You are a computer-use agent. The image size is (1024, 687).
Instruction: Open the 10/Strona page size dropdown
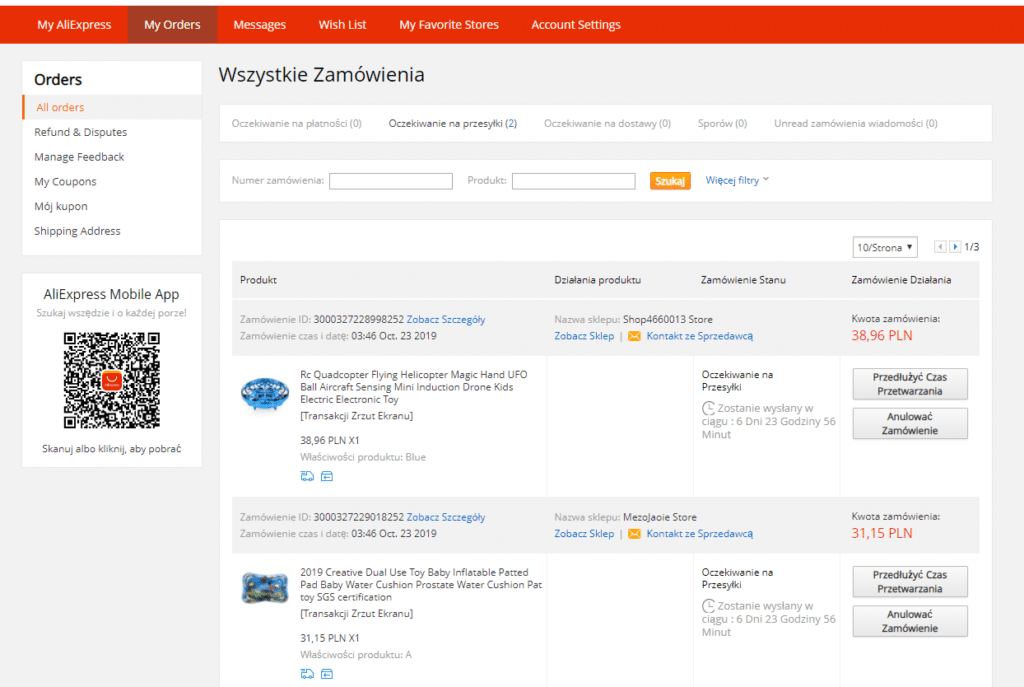(x=885, y=248)
